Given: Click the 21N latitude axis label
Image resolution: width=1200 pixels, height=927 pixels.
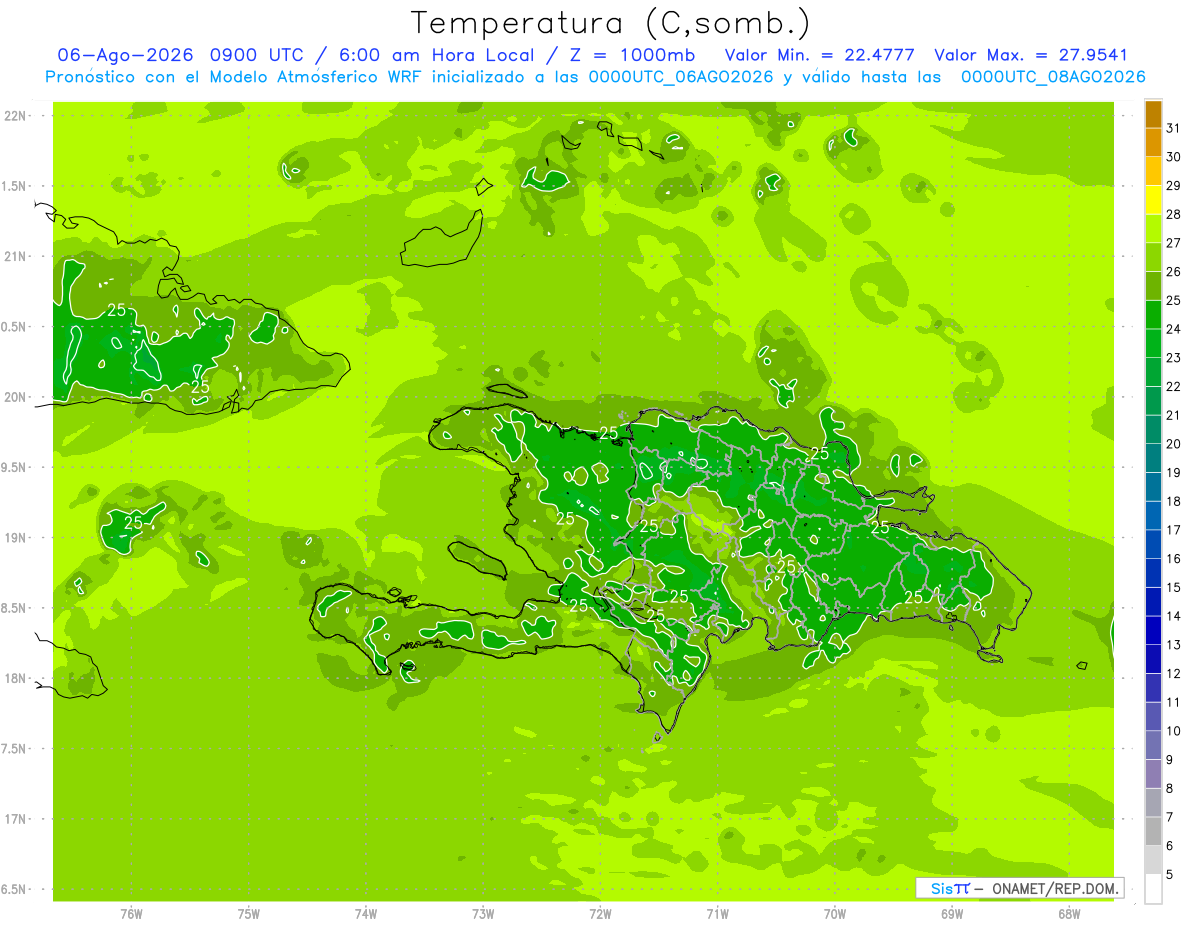Looking at the screenshot, I should coord(17,257).
